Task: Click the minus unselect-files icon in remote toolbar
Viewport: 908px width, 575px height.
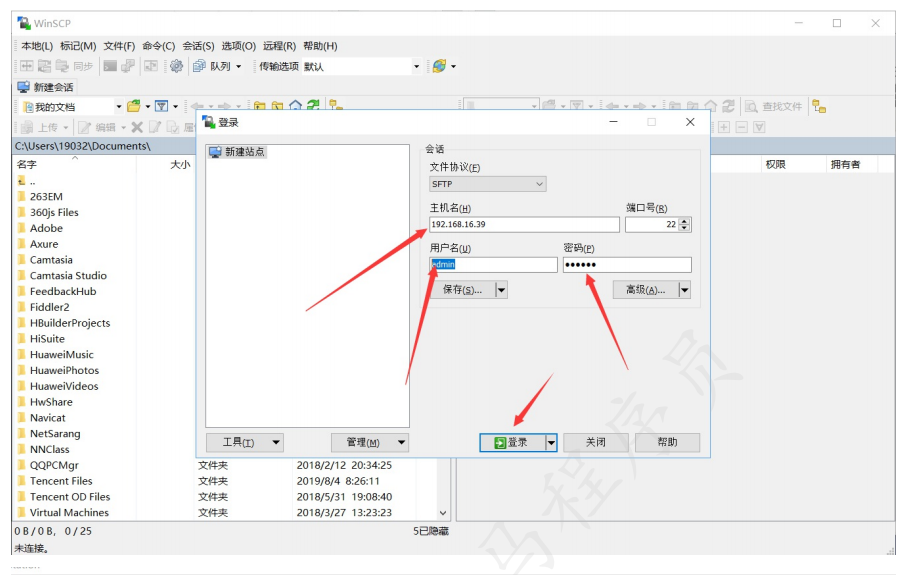Action: pos(742,127)
